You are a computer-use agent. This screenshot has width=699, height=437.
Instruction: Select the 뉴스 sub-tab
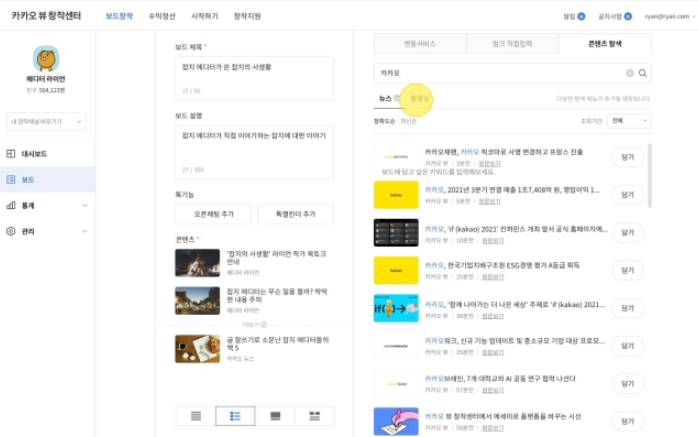pyautogui.click(x=385, y=99)
